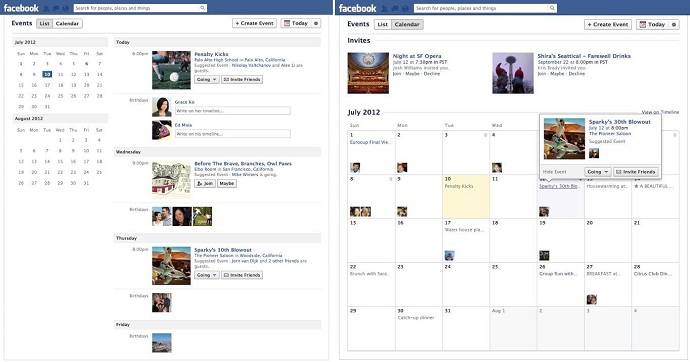
Task: Open notifications globe in left window header
Action: pos(66,8)
